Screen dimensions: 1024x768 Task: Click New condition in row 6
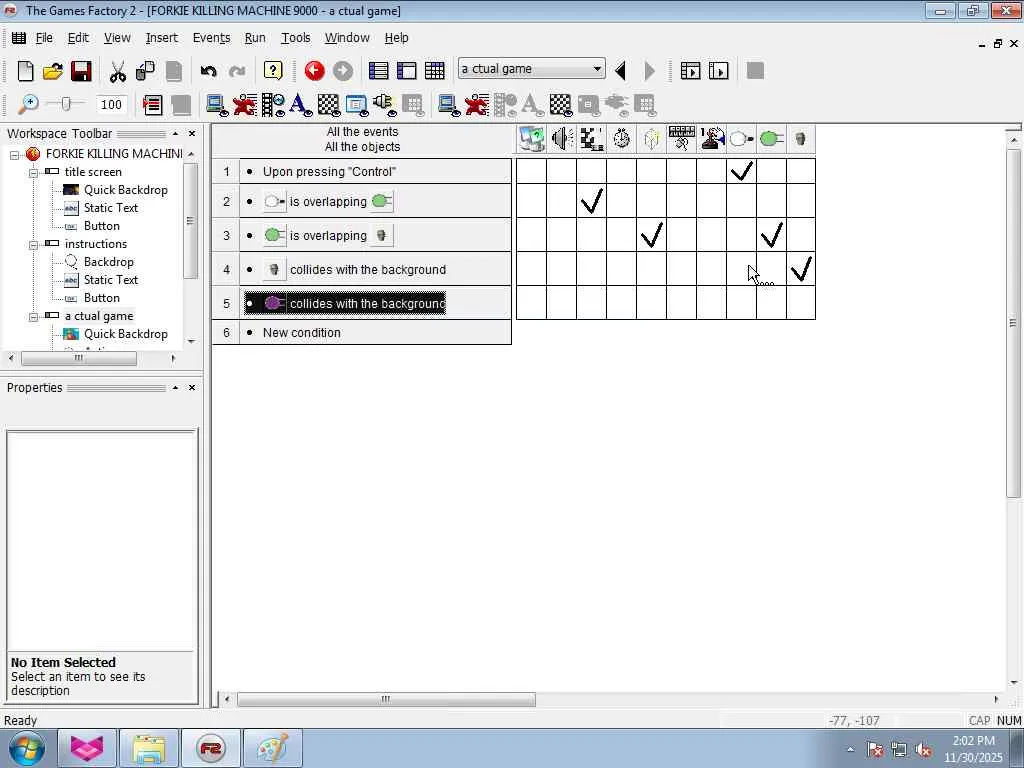click(x=302, y=332)
